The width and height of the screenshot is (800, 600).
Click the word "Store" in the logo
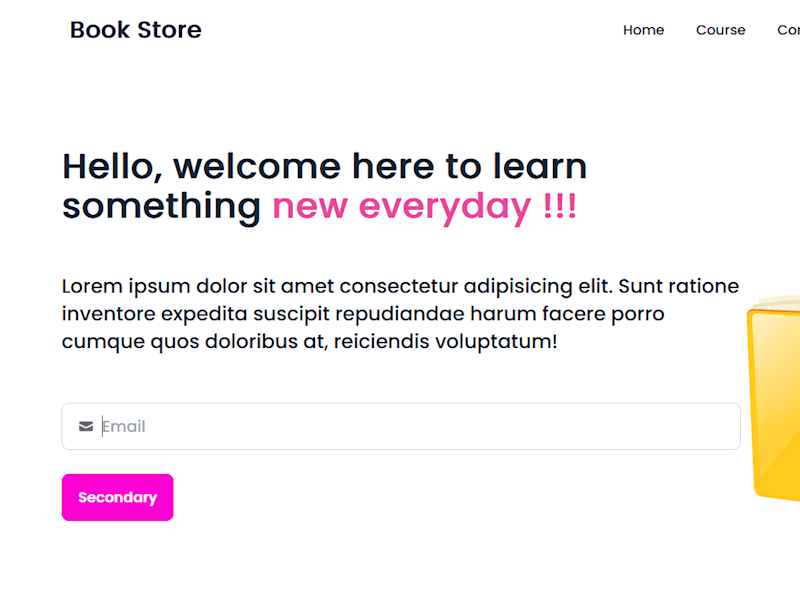tap(169, 30)
